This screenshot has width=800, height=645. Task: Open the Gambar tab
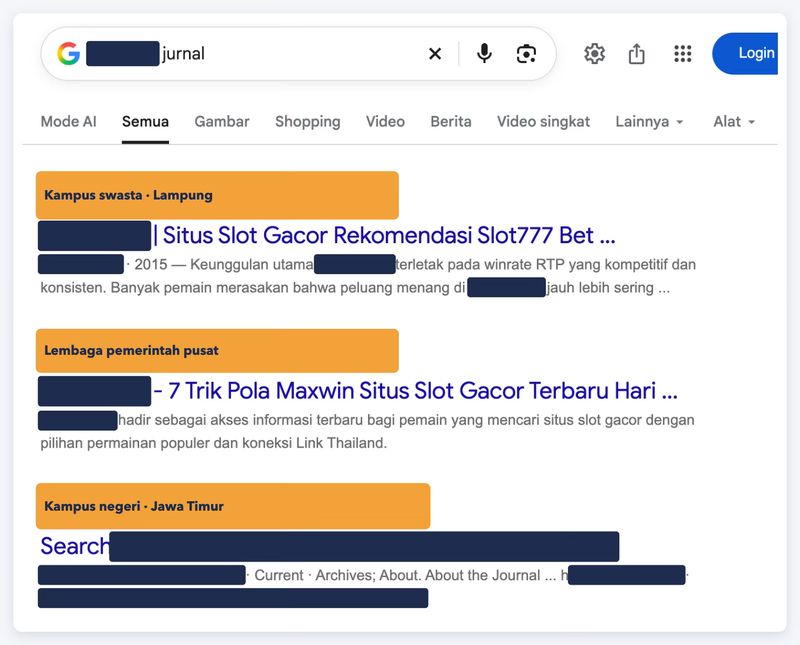[x=222, y=121]
